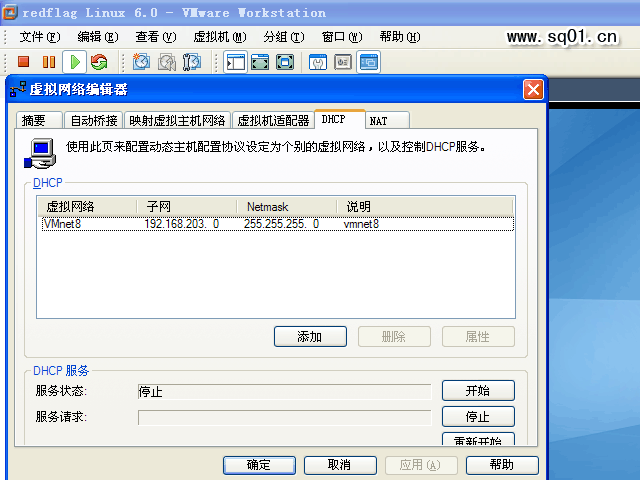The image size is (640, 480).
Task: Click the VMware Workstation title bar icon
Action: (9, 12)
